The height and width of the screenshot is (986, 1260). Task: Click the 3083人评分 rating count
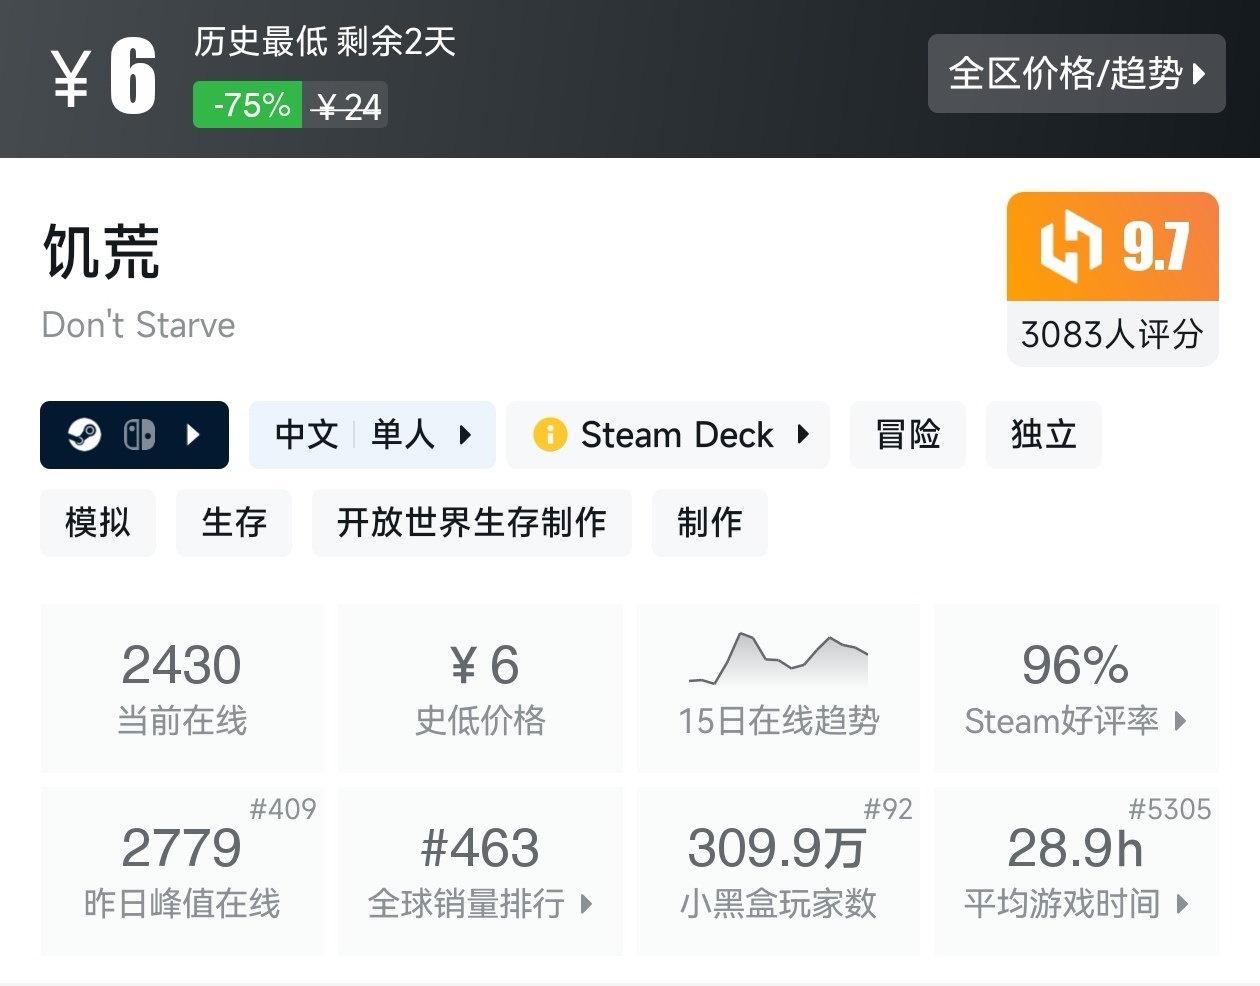(x=1112, y=334)
